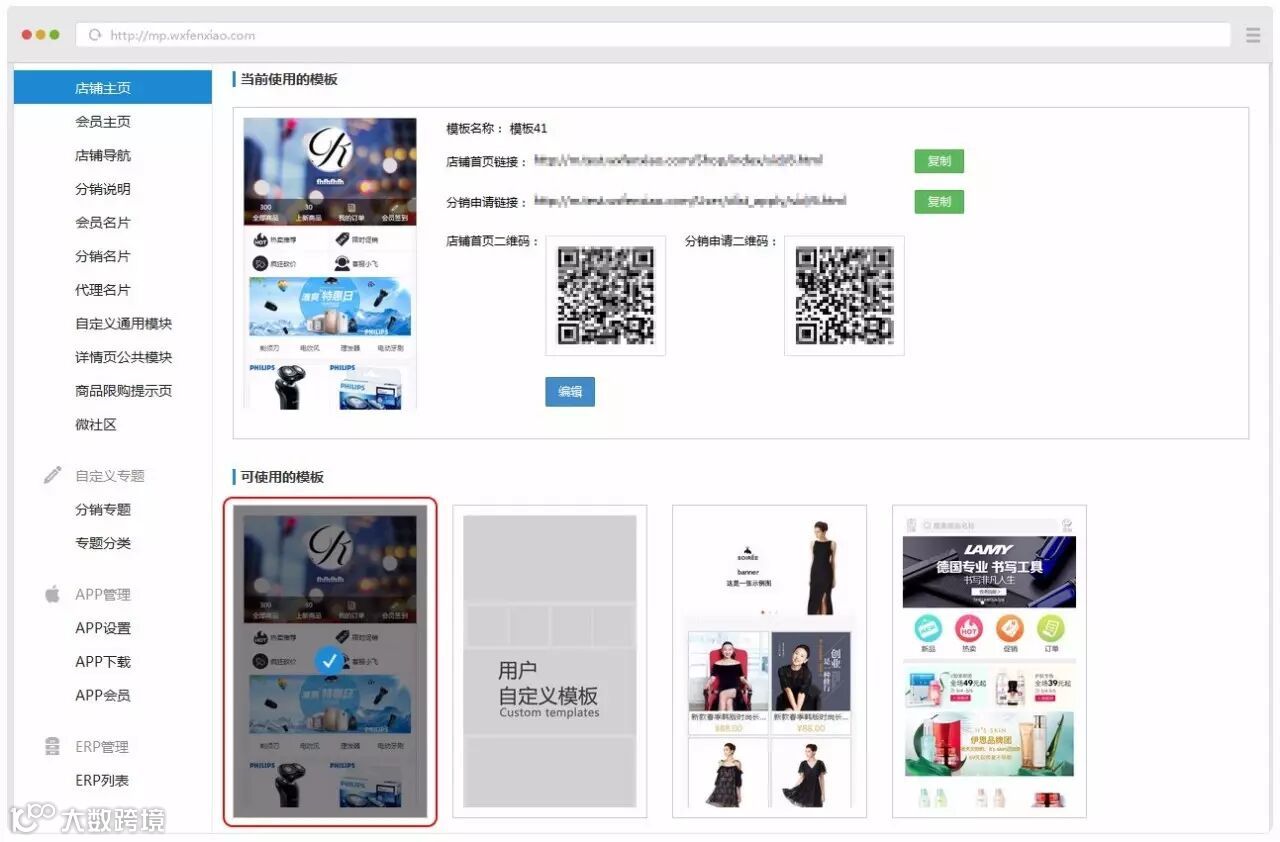This screenshot has height=842, width=1280.
Task: Click the 模板41 template name text
Action: point(528,129)
